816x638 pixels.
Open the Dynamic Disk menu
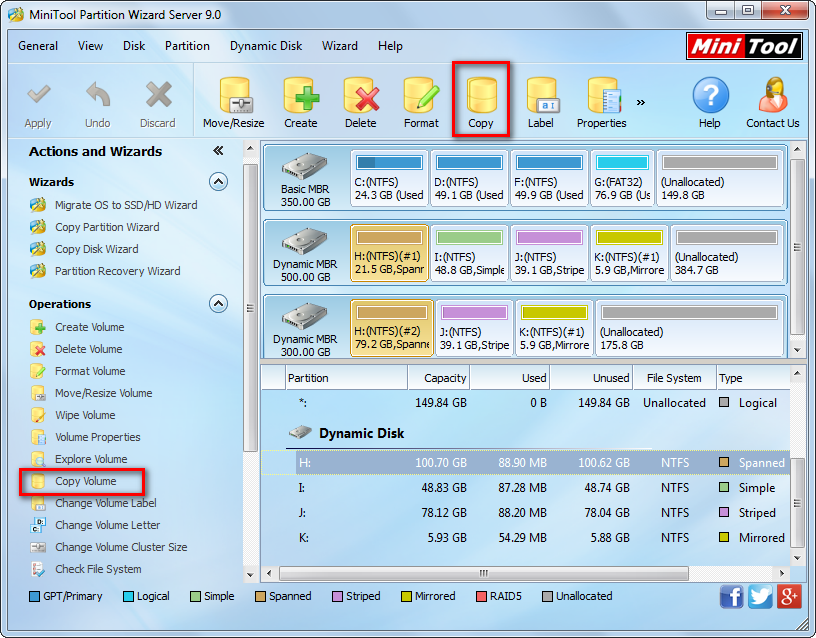point(266,46)
